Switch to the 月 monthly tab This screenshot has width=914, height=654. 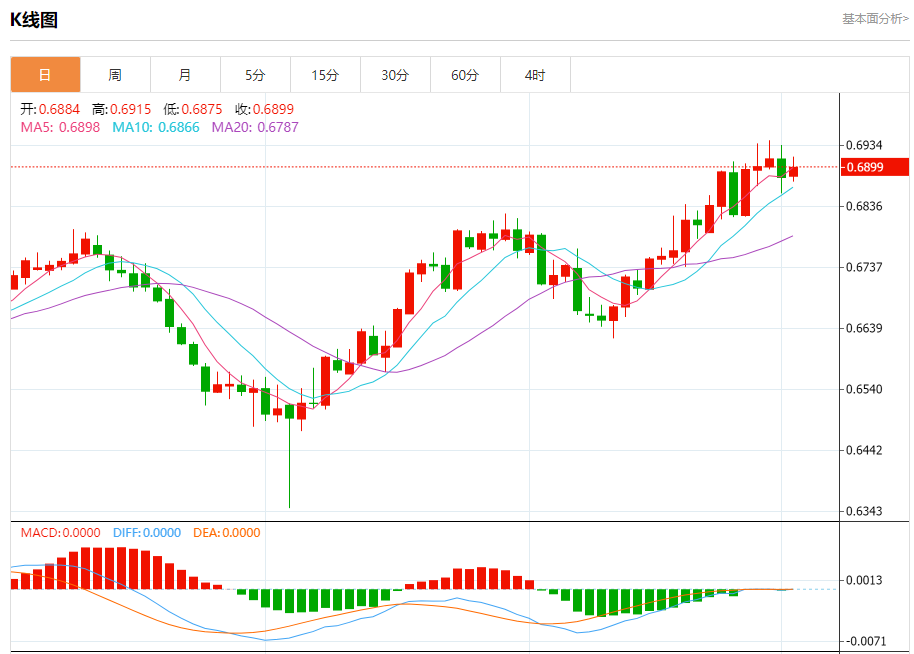pyautogui.click(x=185, y=75)
